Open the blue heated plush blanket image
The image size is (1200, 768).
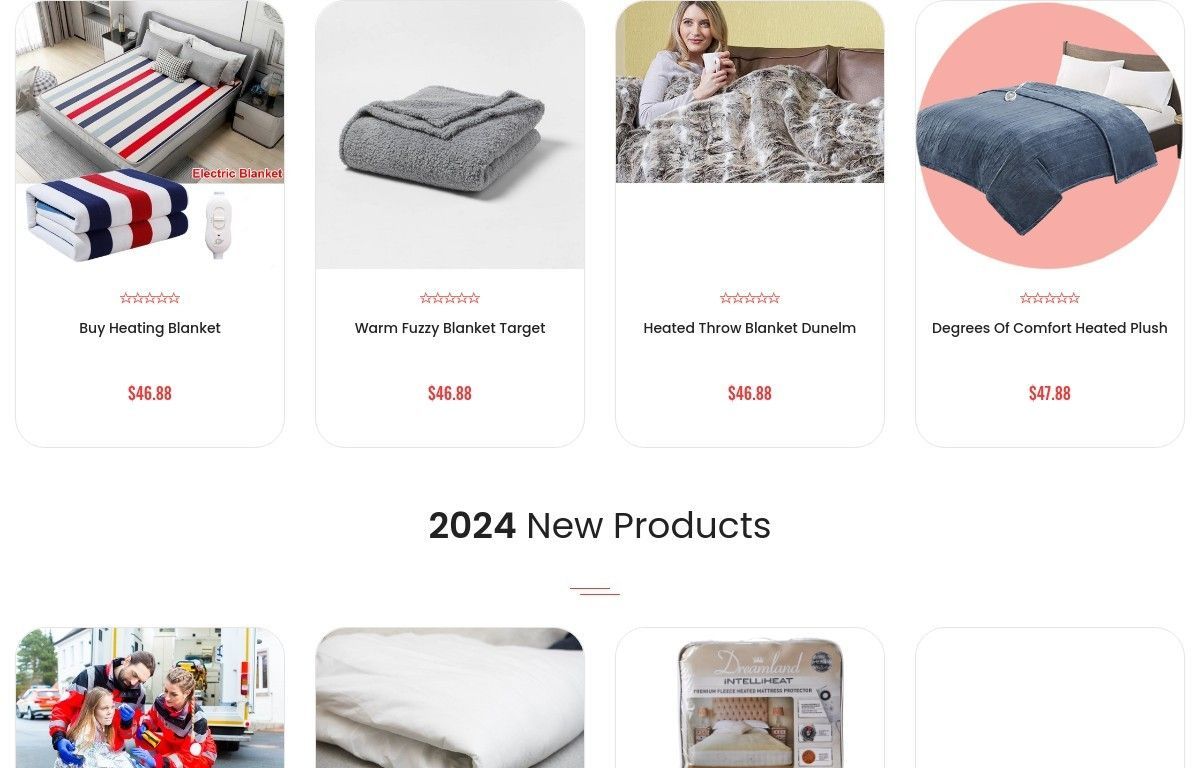point(1050,134)
